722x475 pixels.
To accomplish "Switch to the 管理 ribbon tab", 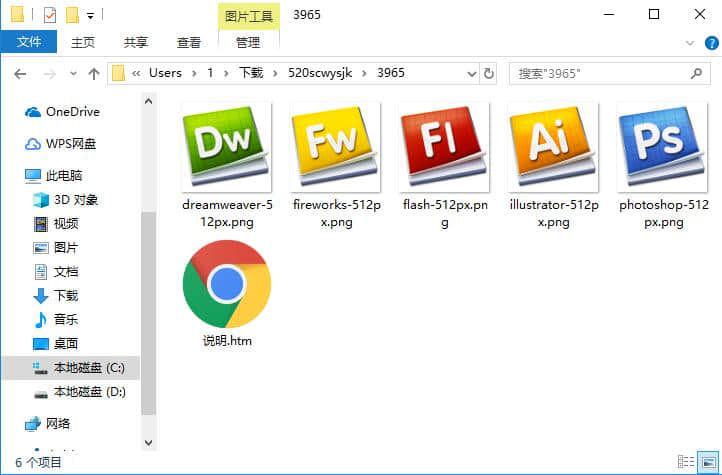I will [248, 42].
